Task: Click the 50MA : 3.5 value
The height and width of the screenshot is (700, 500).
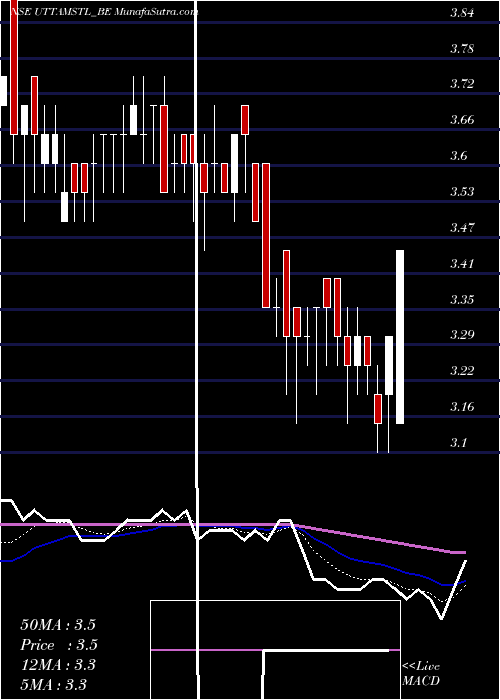Action: pos(58,625)
